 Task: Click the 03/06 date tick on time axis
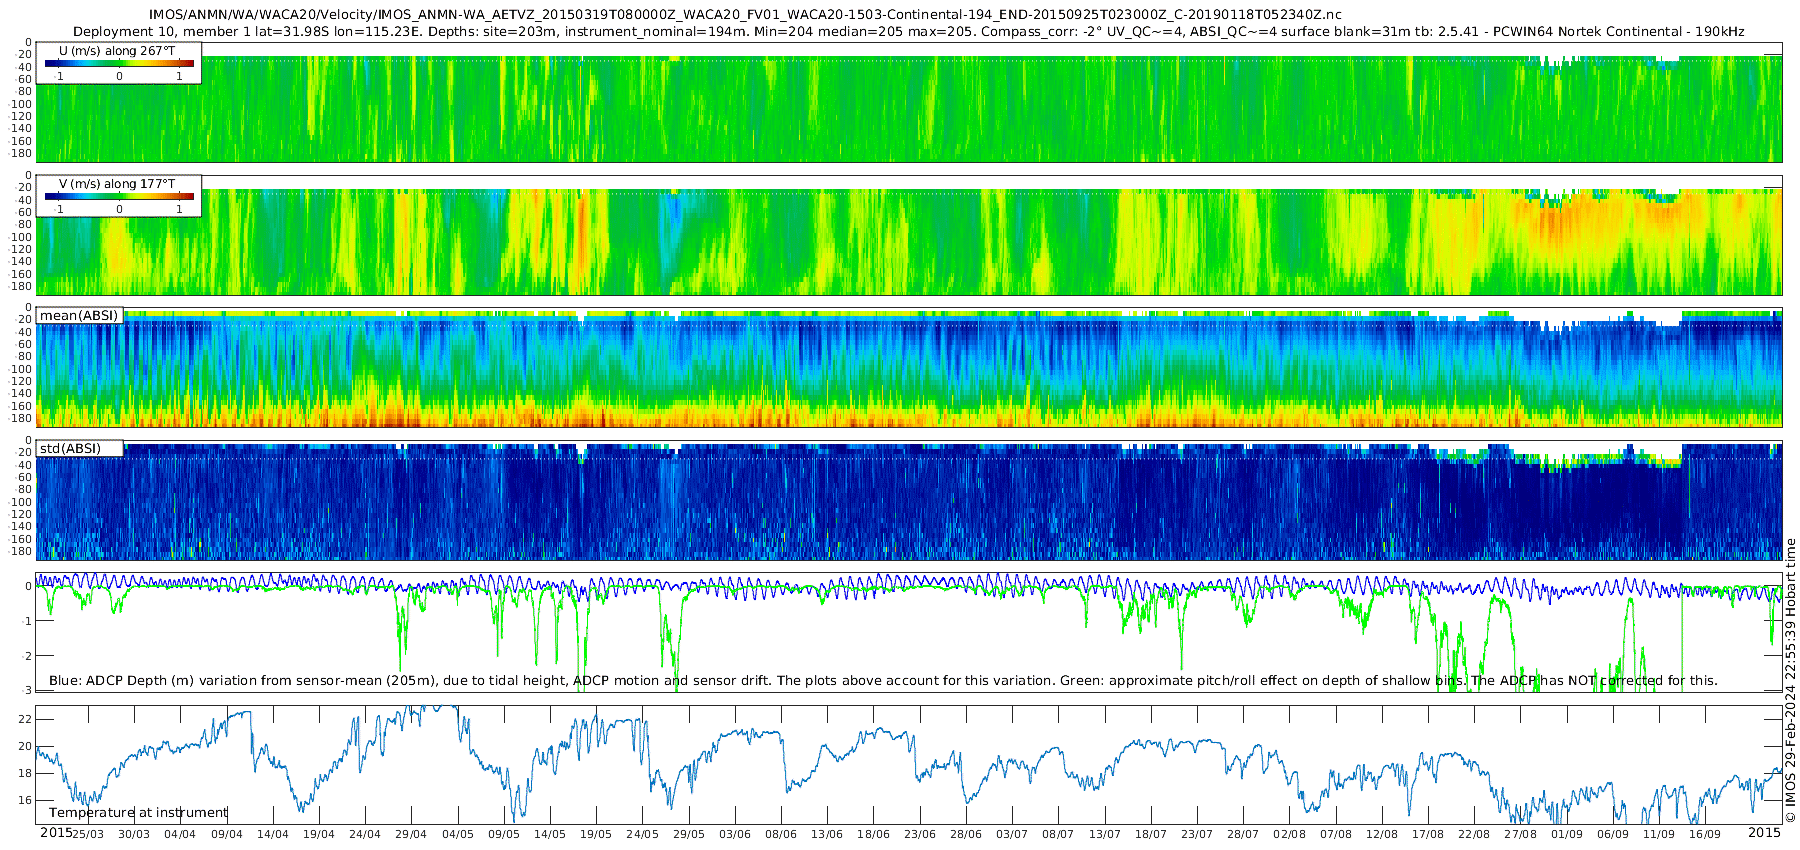click(x=735, y=834)
